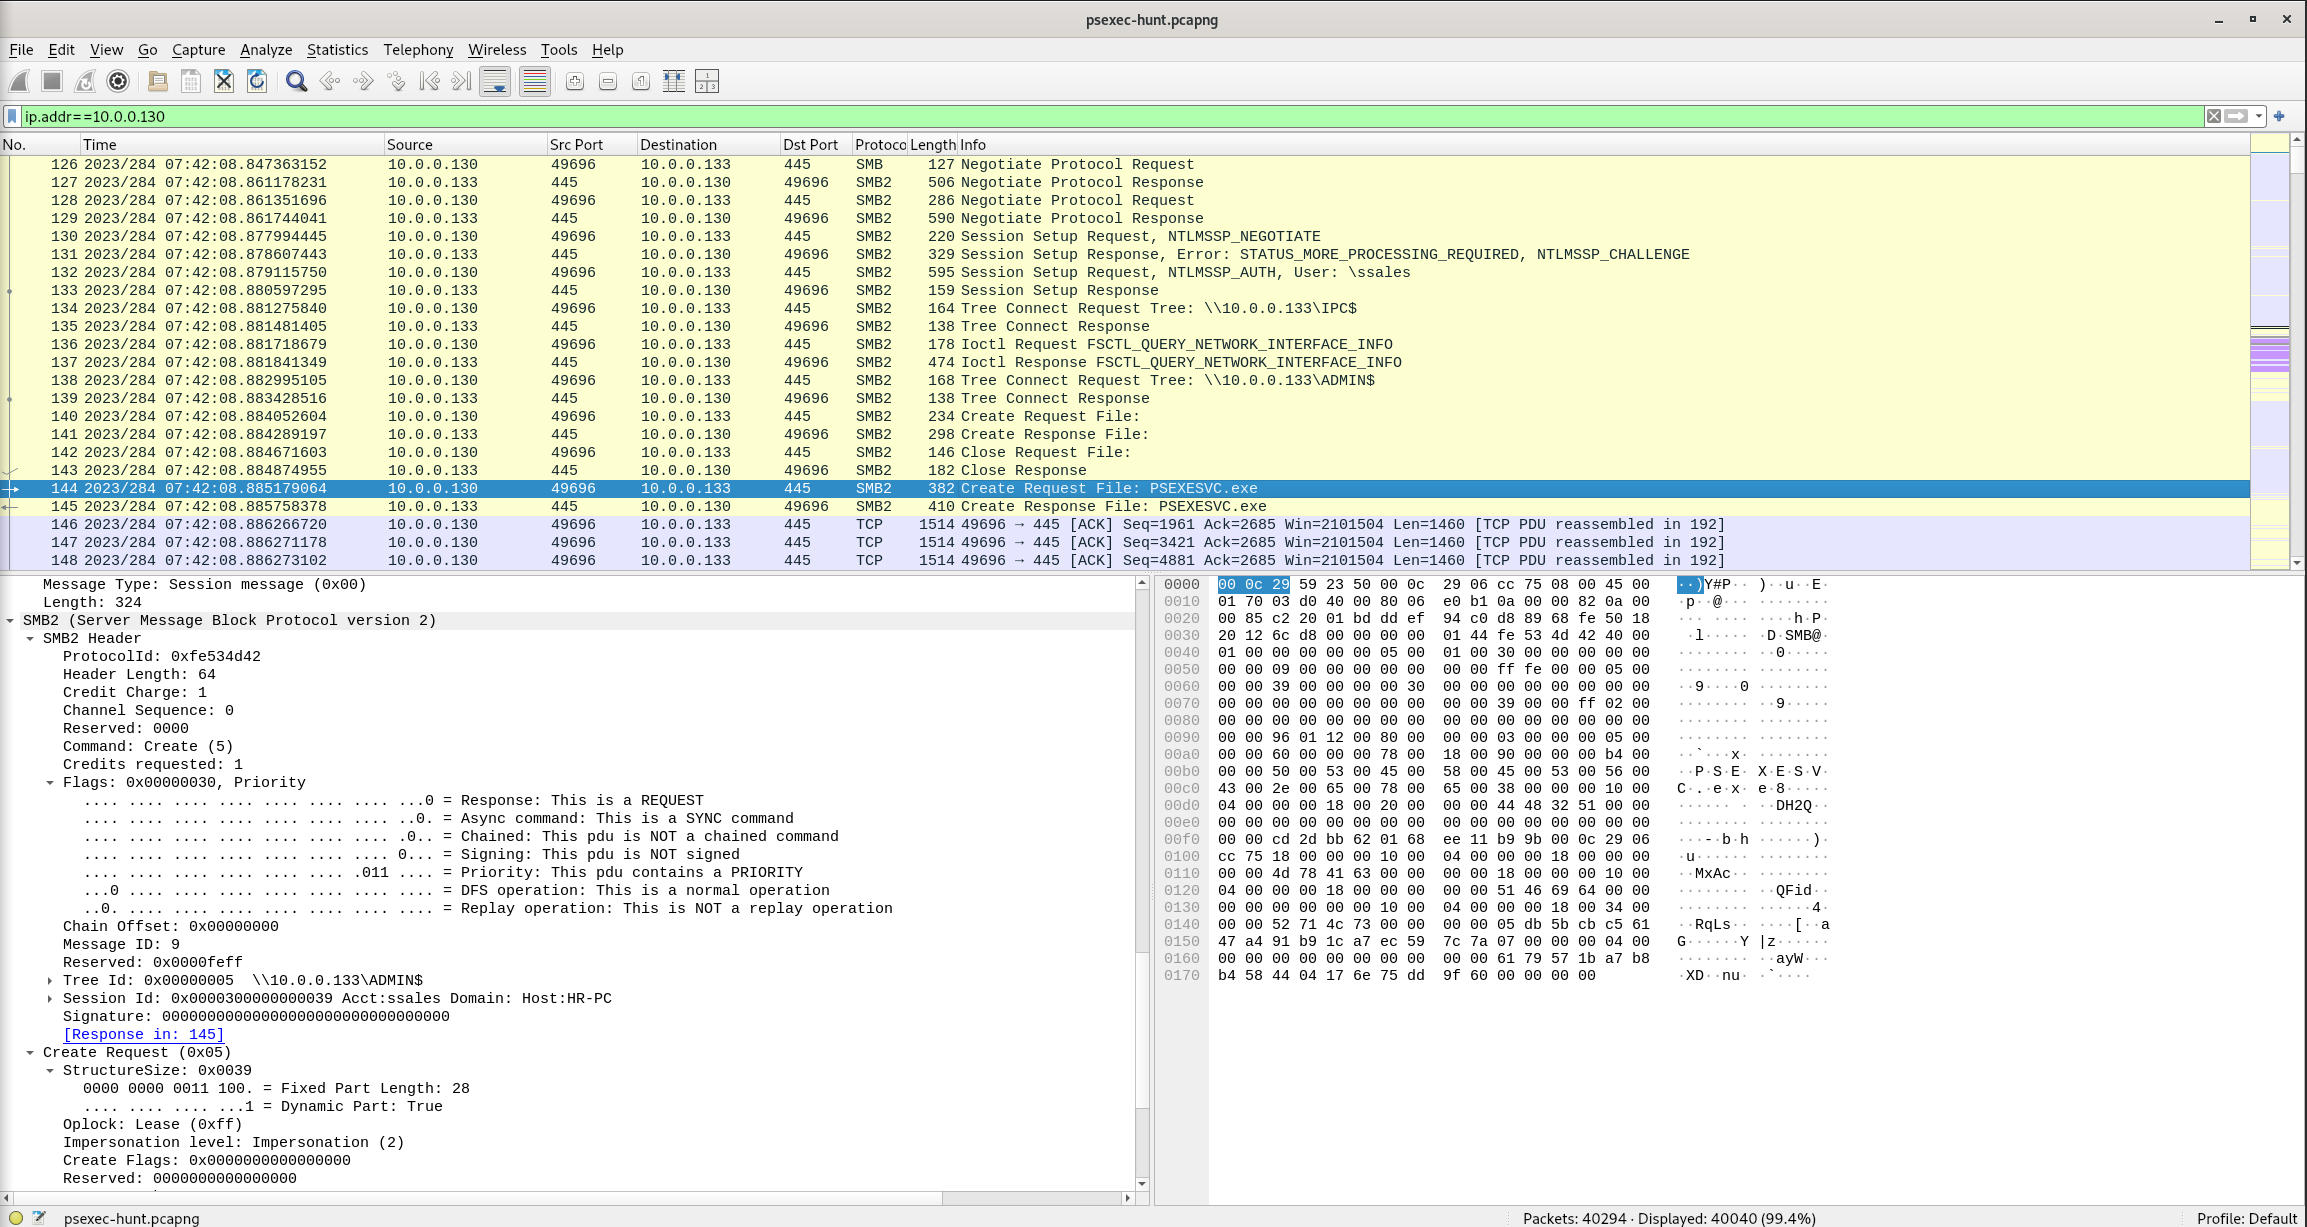Sort by the Info column header
The width and height of the screenshot is (2307, 1227).
tap(1603, 145)
